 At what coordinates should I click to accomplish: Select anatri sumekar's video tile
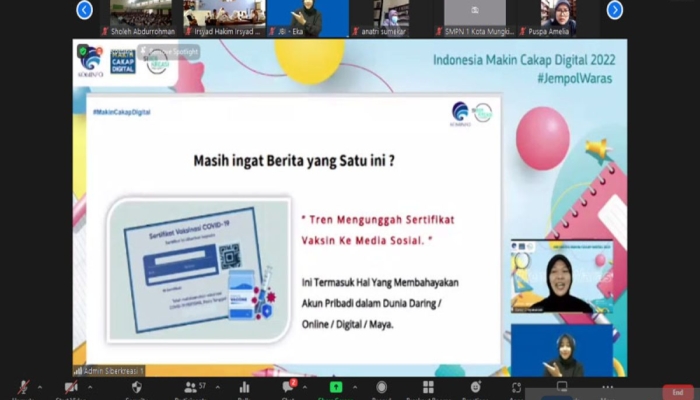(x=391, y=18)
